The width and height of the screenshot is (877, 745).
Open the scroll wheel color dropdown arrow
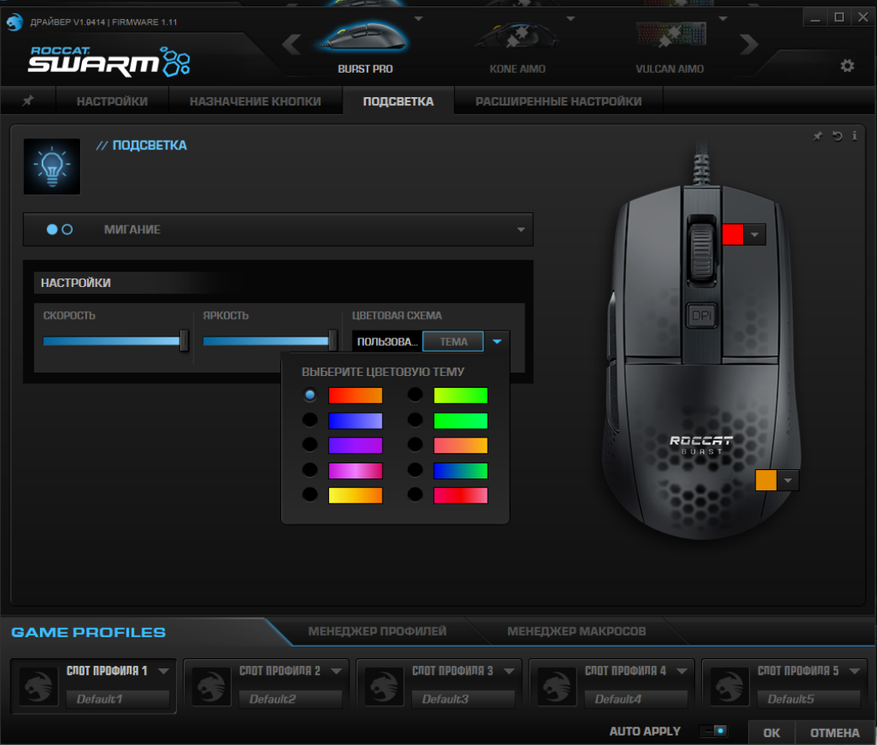pyautogui.click(x=755, y=234)
